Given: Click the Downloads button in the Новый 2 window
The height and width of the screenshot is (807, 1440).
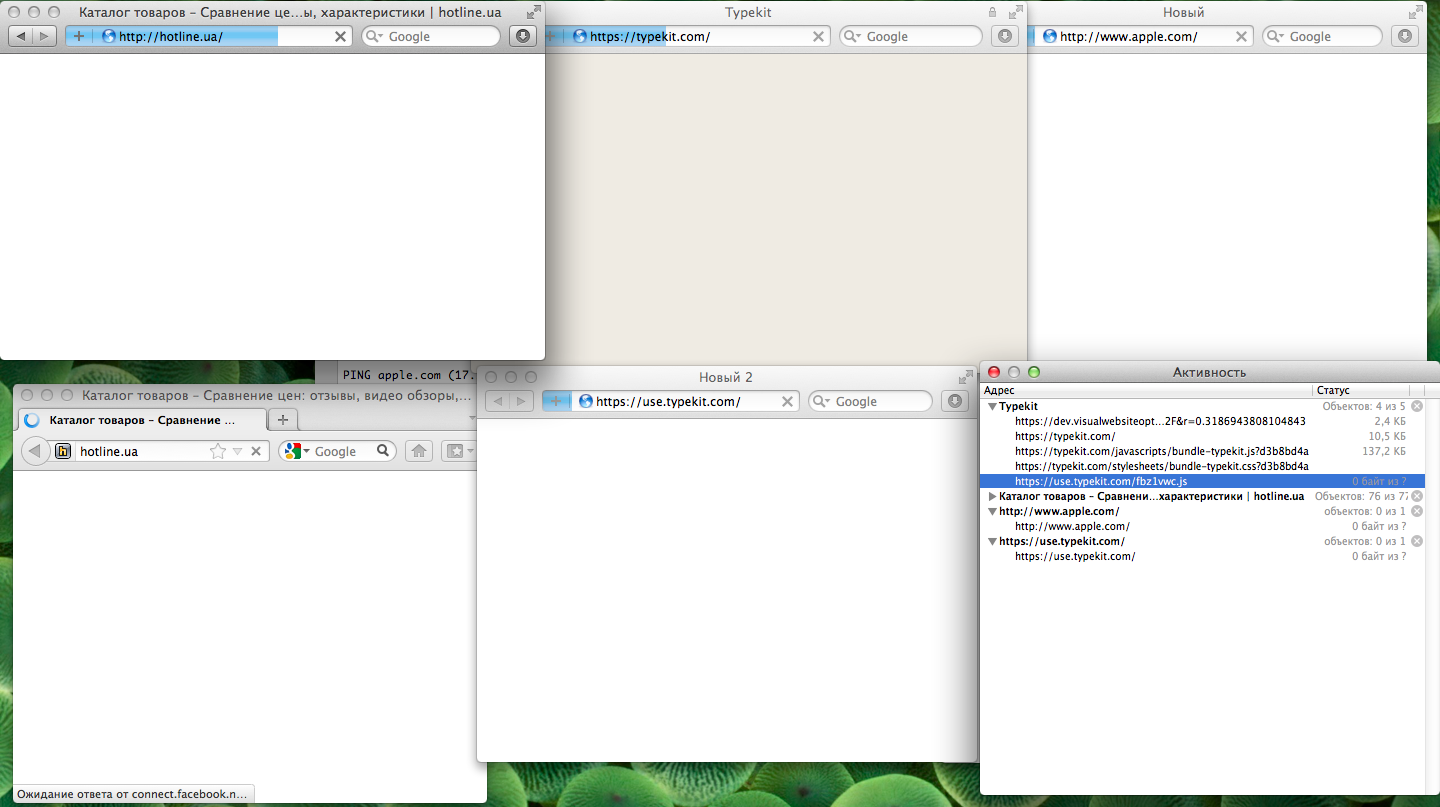Looking at the screenshot, I should (x=955, y=401).
